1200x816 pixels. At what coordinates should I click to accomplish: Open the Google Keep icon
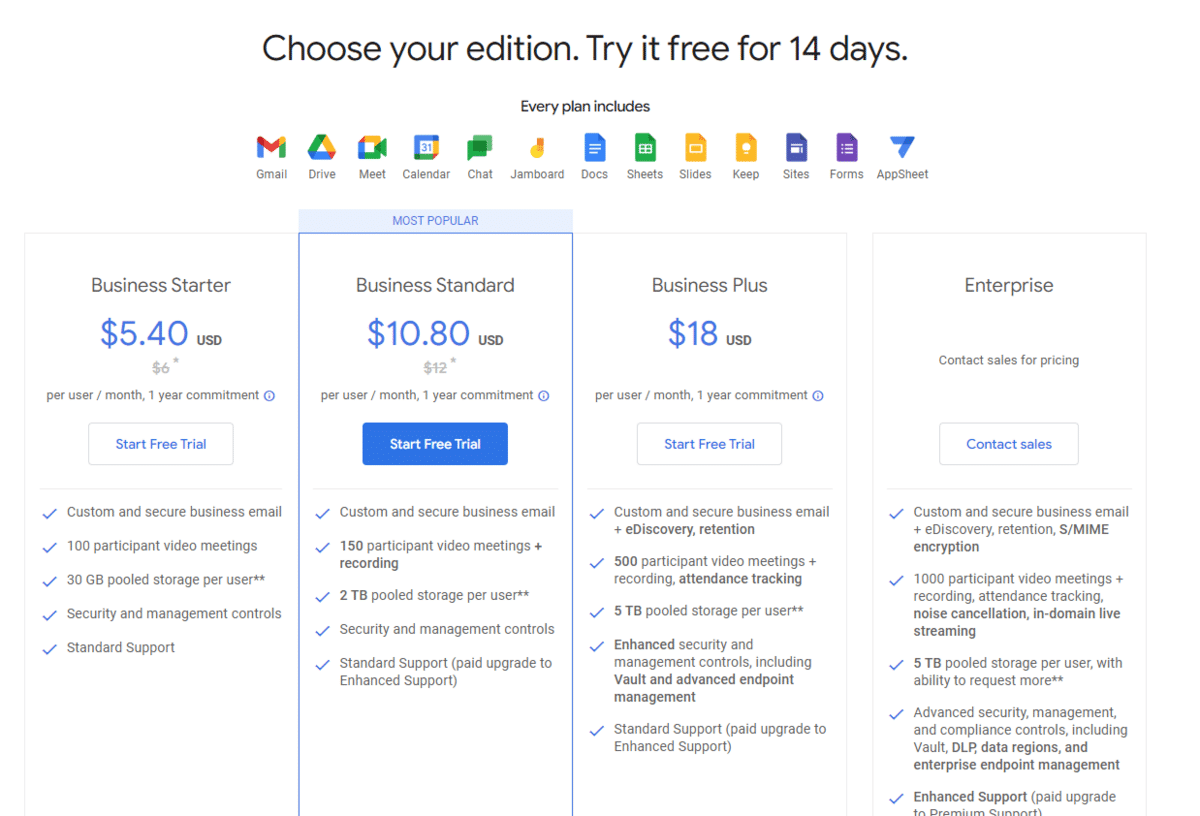[745, 148]
